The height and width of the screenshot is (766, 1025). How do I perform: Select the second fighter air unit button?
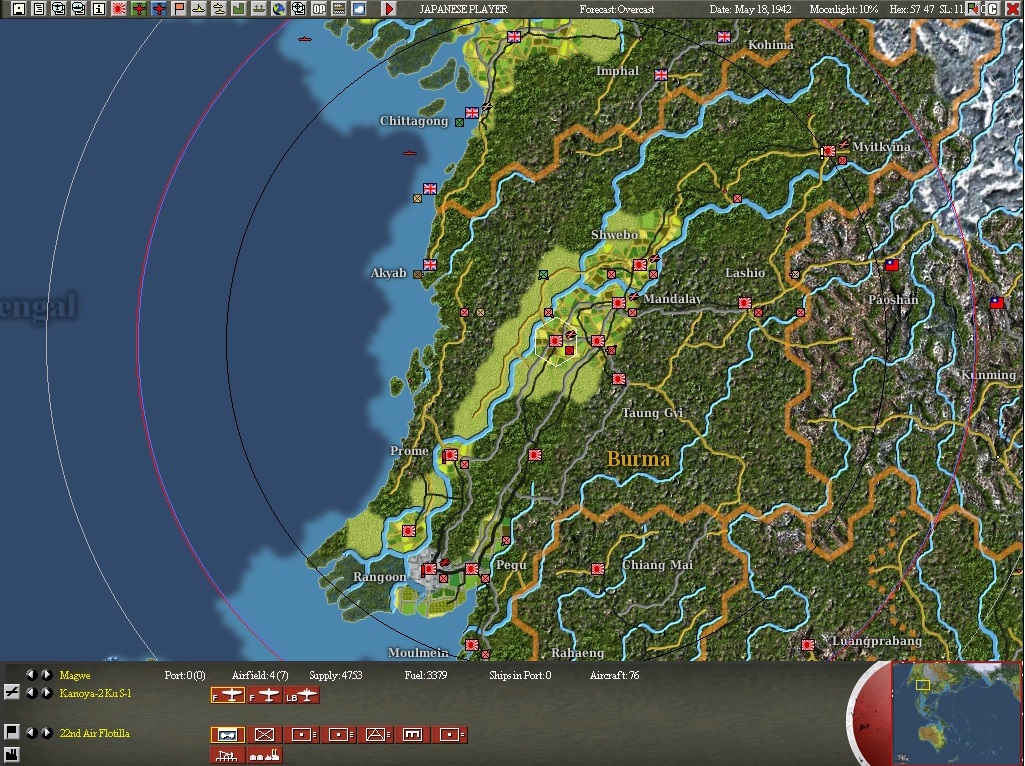(x=265, y=695)
